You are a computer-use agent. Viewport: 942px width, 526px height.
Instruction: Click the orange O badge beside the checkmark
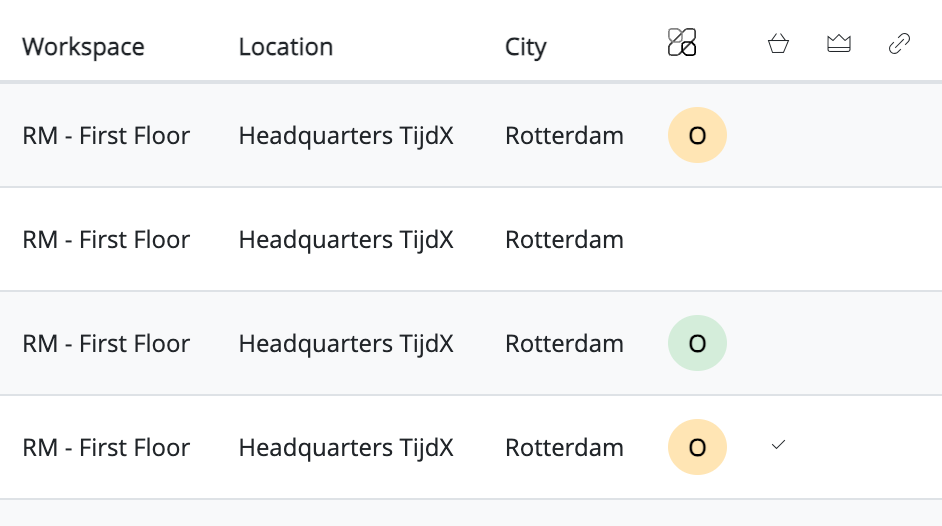(x=697, y=447)
